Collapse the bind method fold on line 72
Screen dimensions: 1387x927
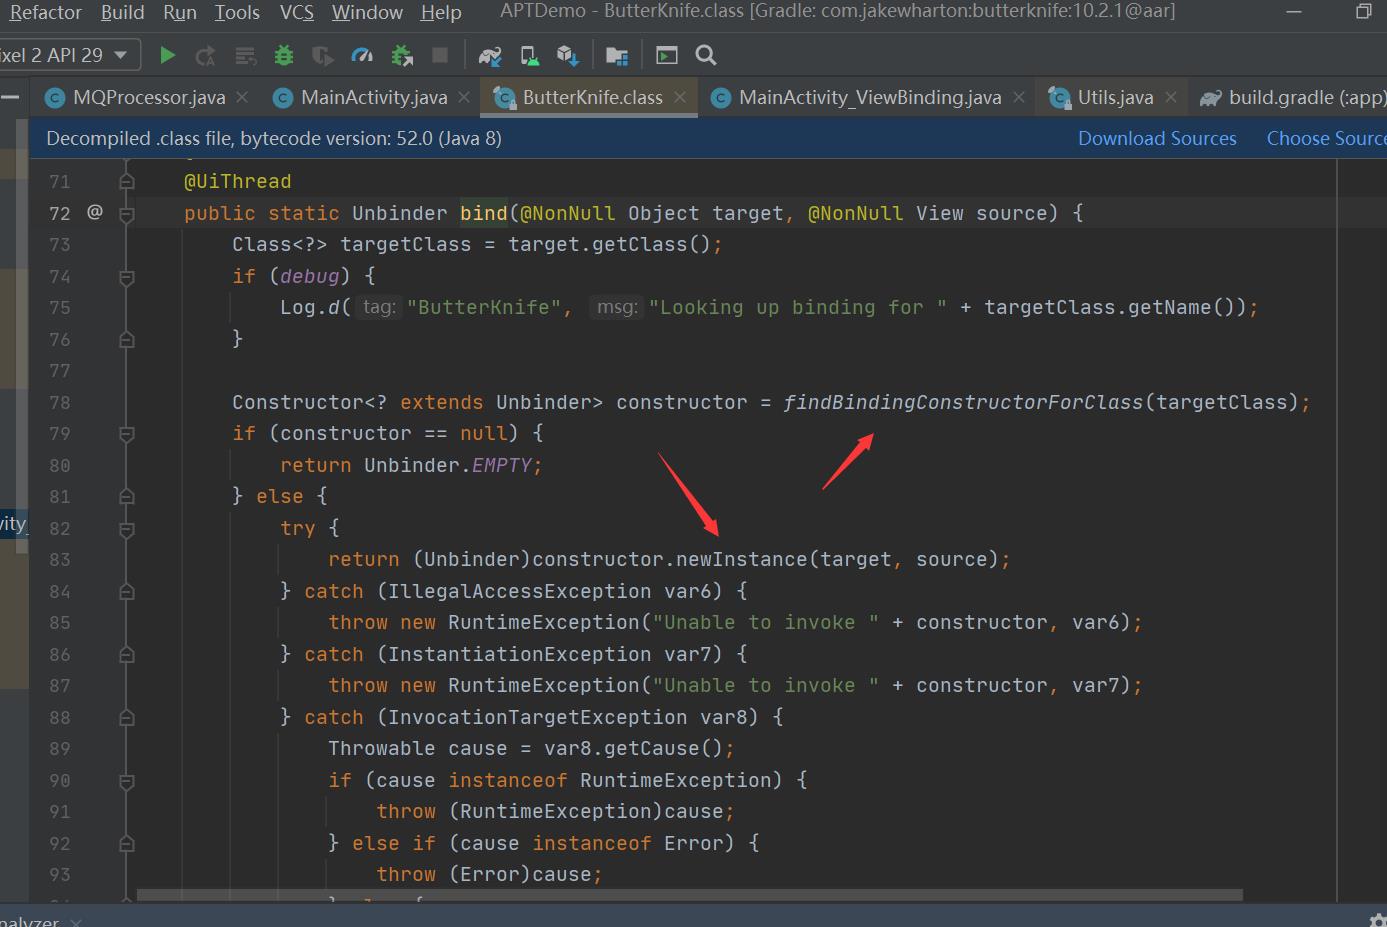(x=127, y=213)
